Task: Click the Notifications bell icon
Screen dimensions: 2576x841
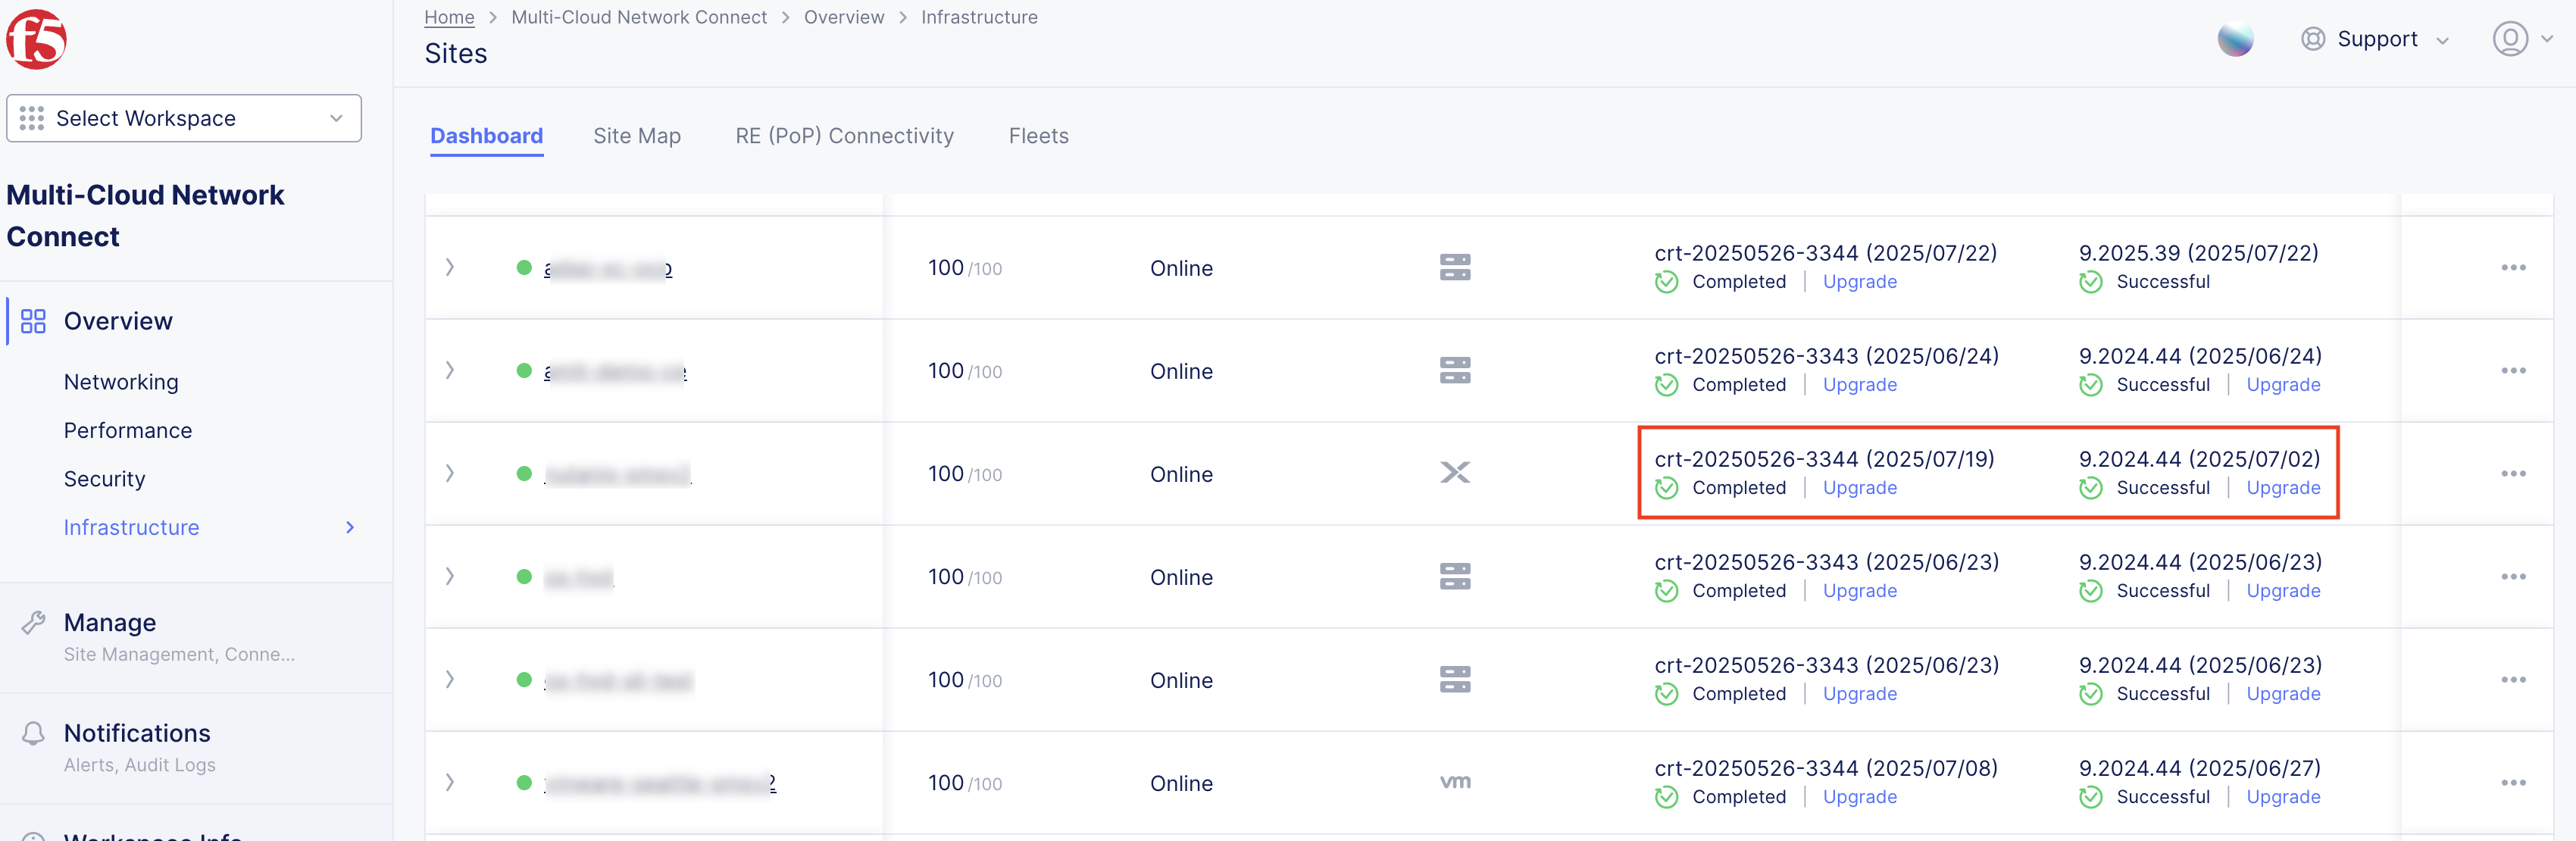Action: pos(33,733)
